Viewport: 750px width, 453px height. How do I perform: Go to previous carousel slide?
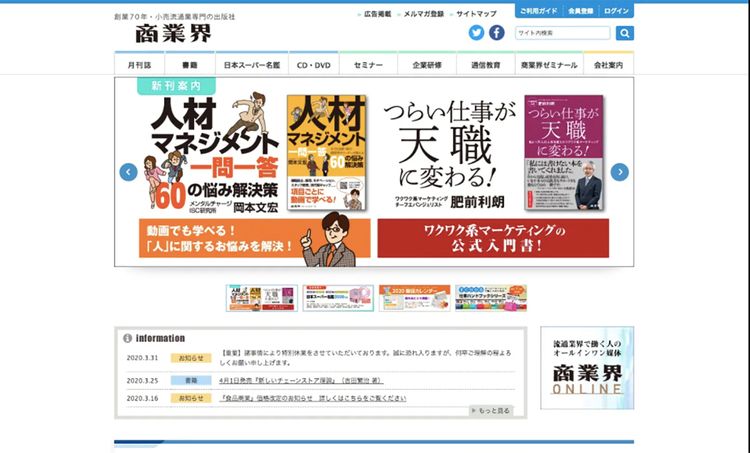[128, 172]
